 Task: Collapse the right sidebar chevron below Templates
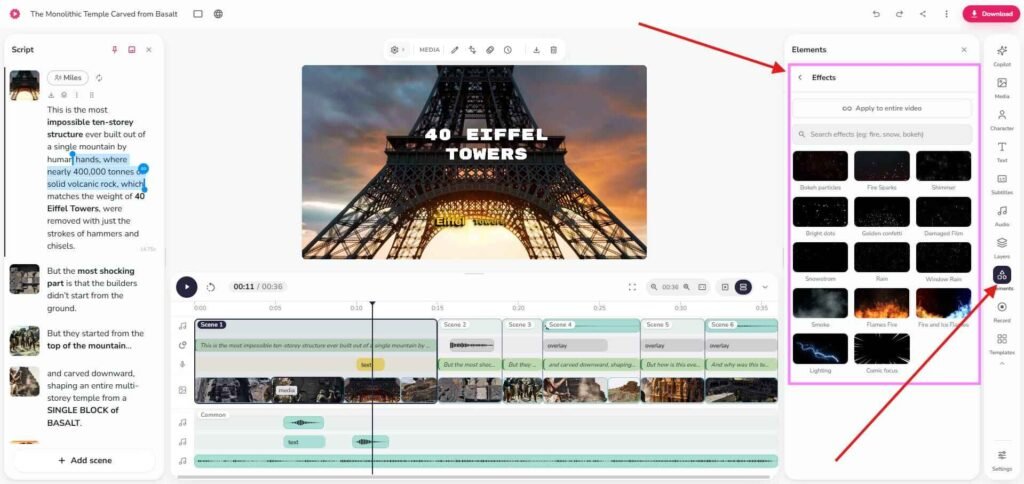point(1002,363)
